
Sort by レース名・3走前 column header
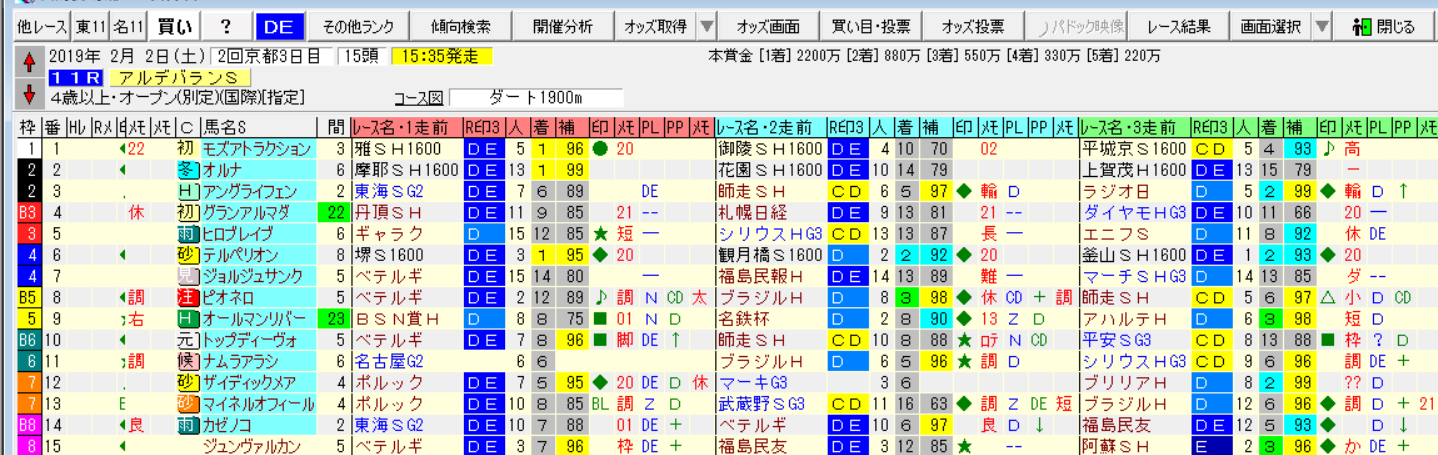[x=1135, y=127]
